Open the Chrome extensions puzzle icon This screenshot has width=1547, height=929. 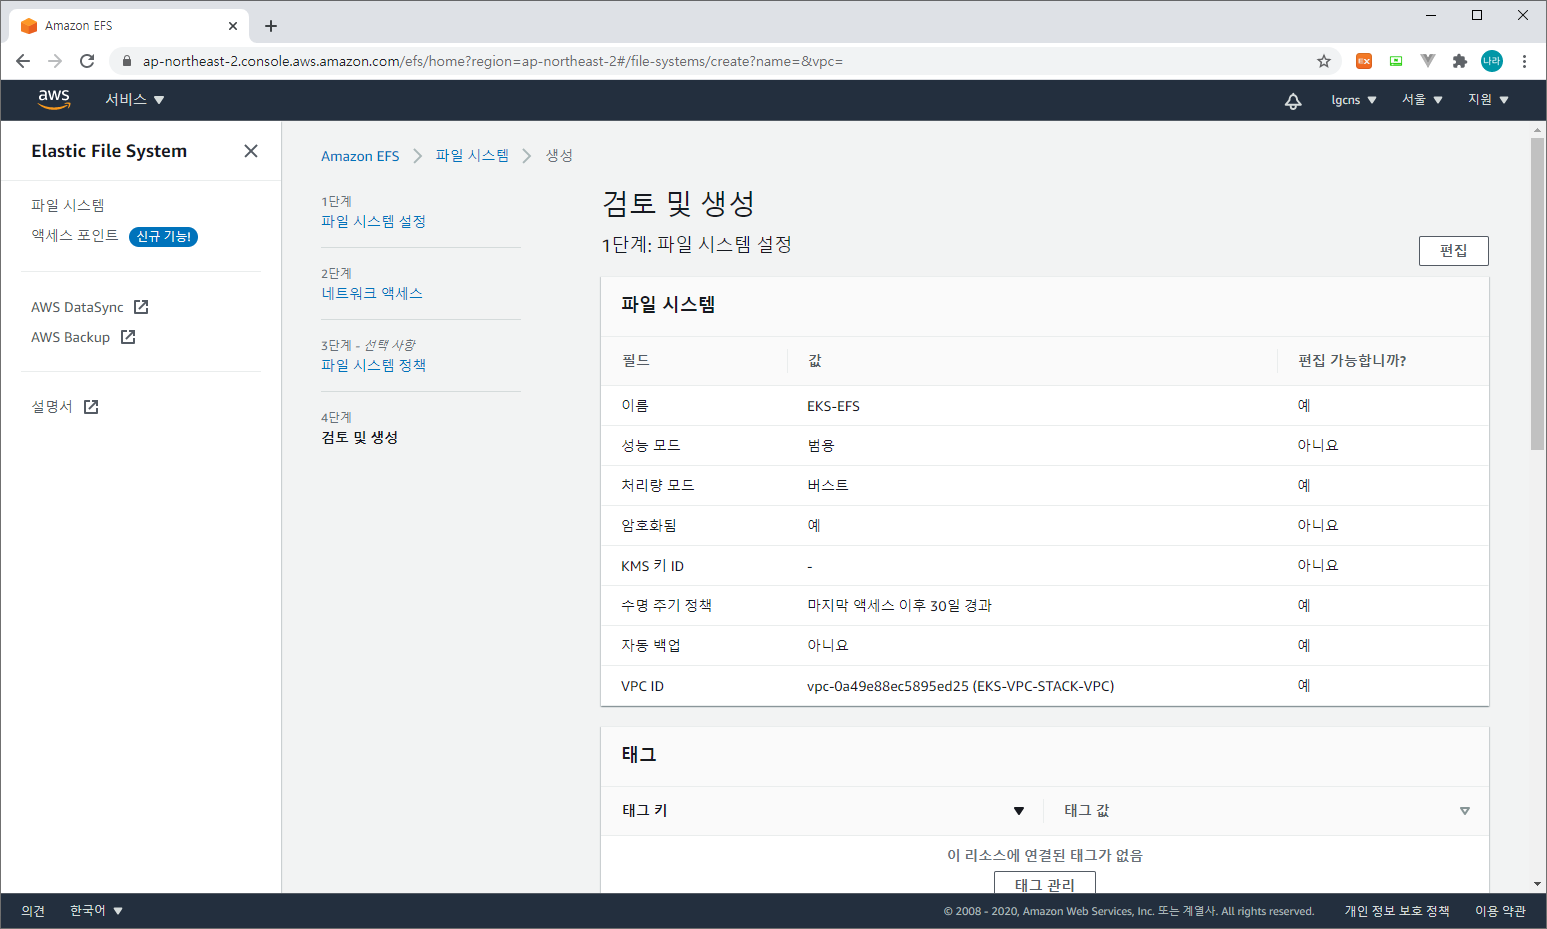click(x=1460, y=61)
